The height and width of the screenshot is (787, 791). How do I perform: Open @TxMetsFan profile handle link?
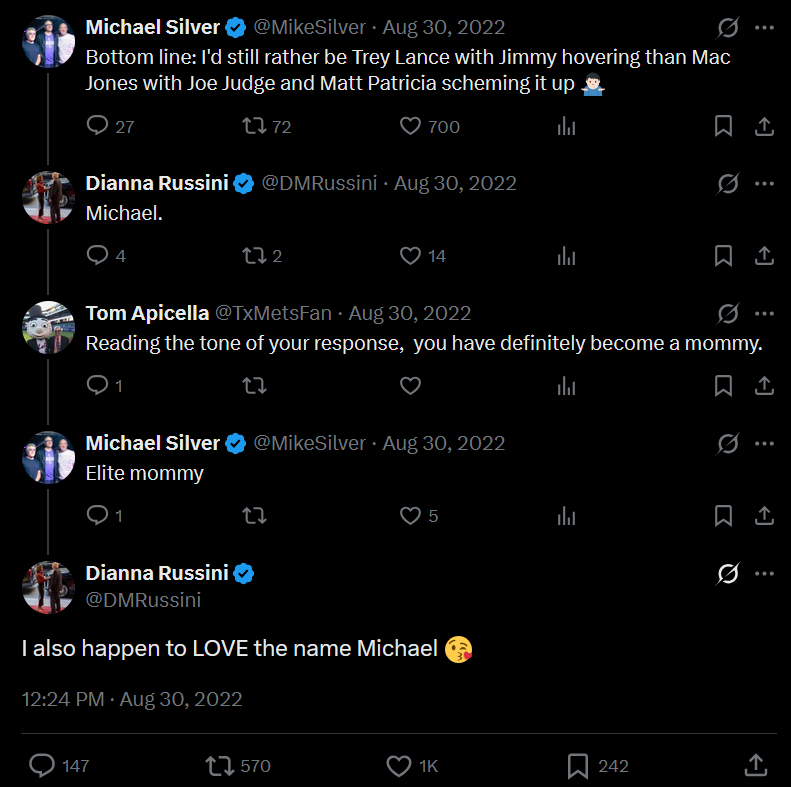click(273, 314)
